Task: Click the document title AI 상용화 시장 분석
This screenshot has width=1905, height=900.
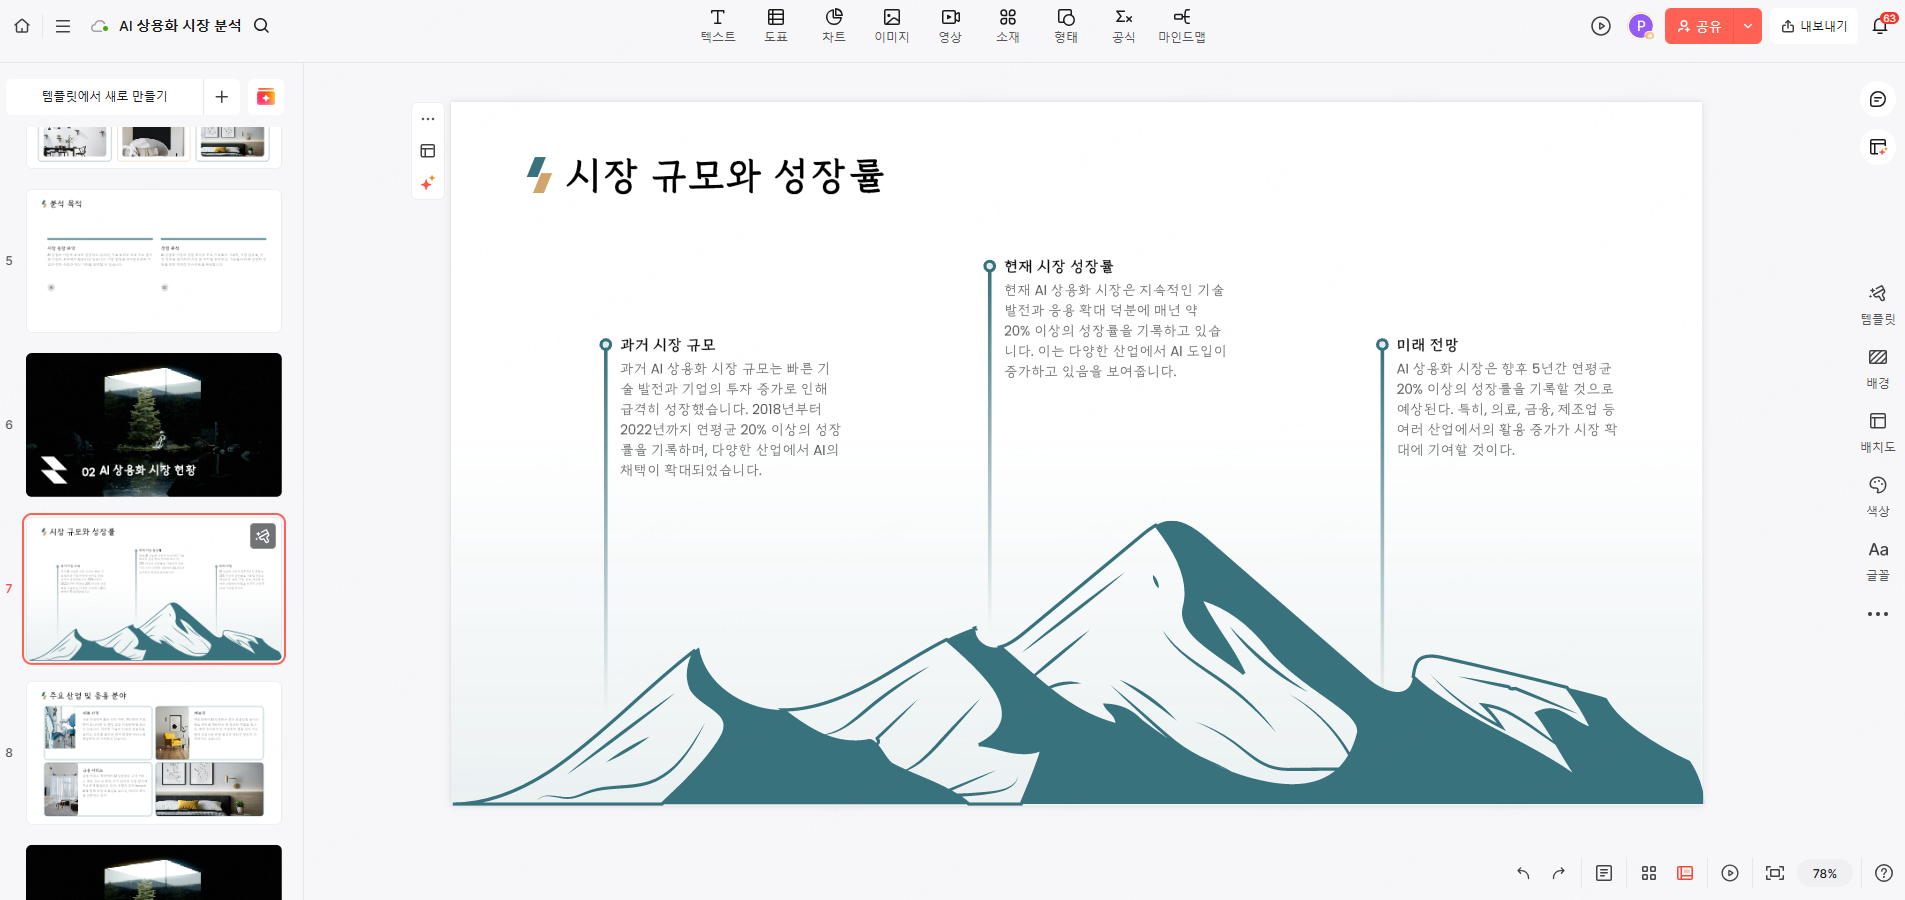Action: pos(180,26)
